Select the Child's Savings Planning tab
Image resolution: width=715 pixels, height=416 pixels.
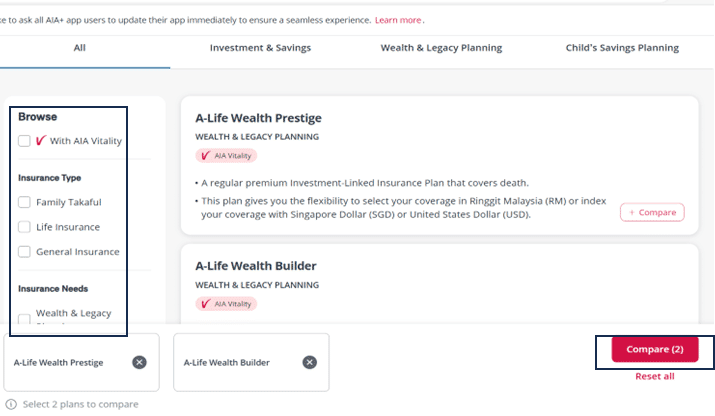(622, 48)
